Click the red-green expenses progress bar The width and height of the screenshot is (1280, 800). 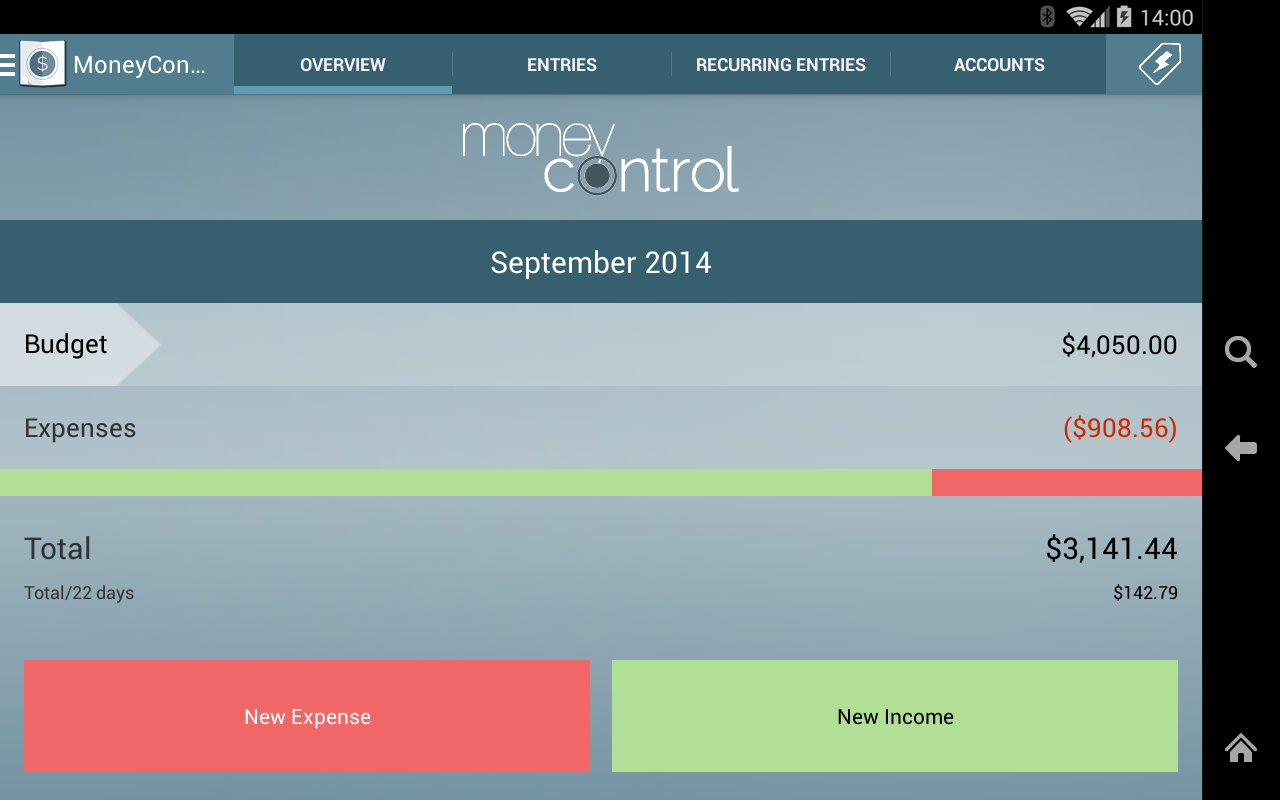pyautogui.click(x=600, y=481)
